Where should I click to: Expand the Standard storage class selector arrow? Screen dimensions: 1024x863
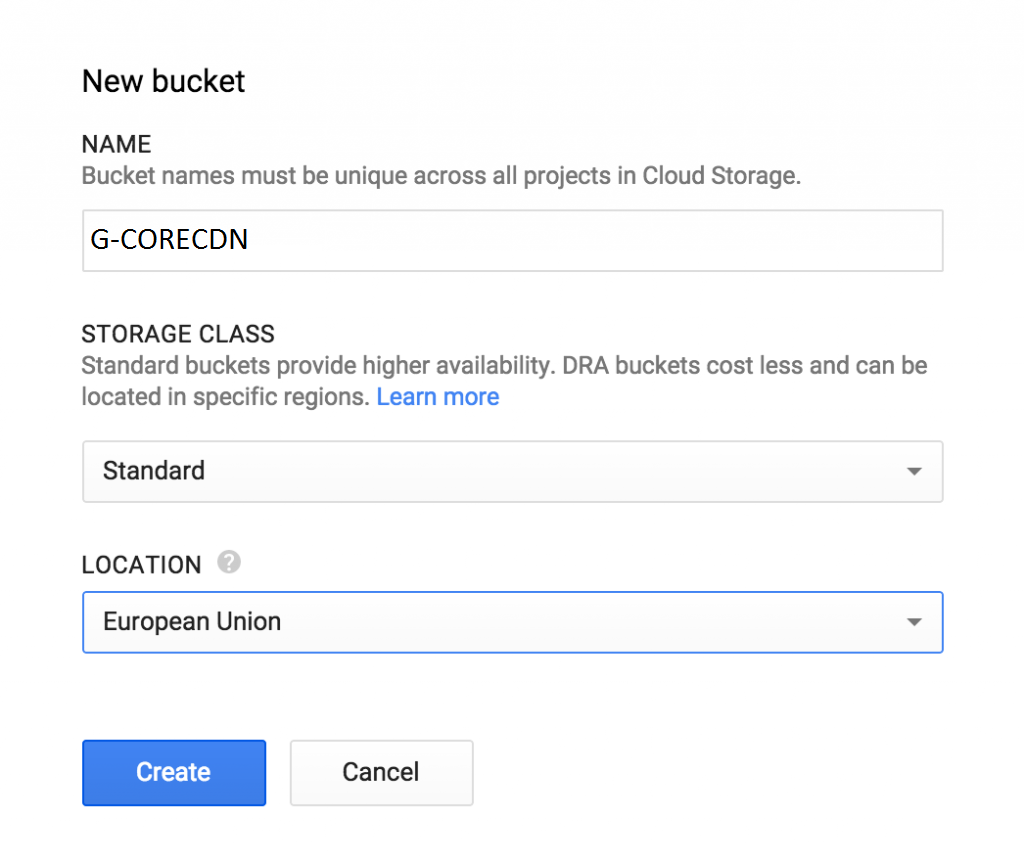(x=913, y=471)
